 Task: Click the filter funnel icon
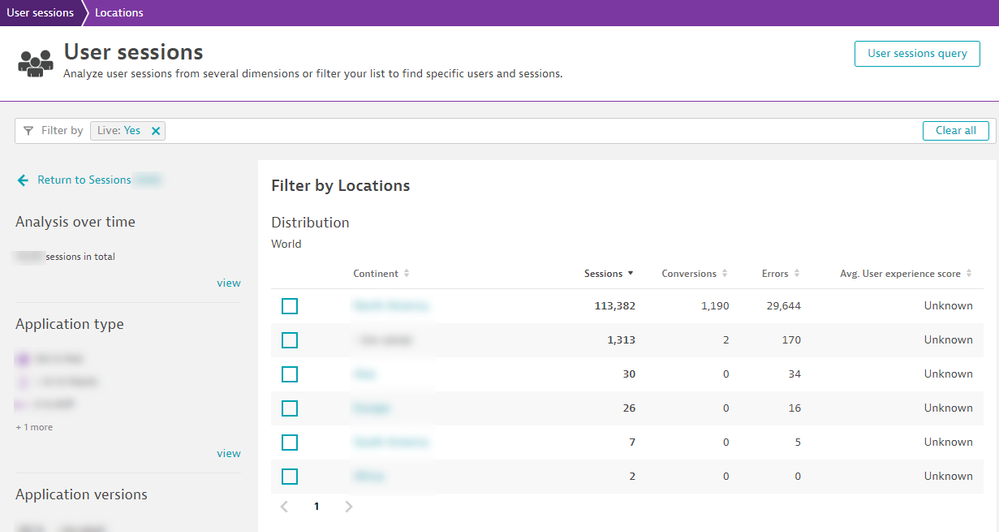click(x=28, y=131)
